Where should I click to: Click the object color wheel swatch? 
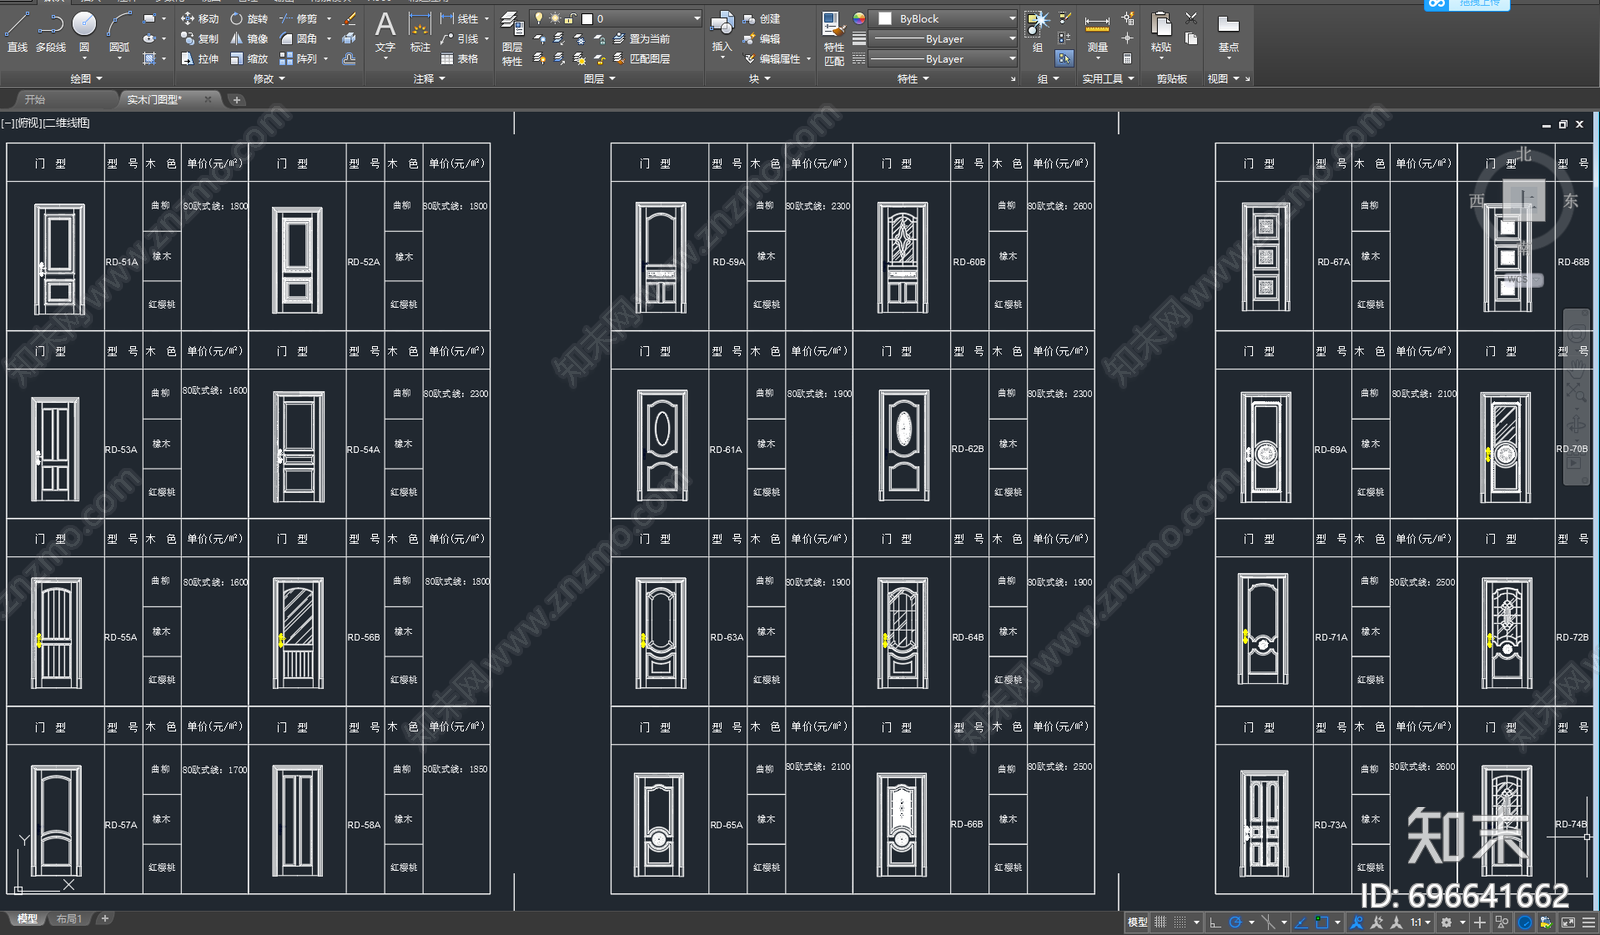tap(859, 19)
